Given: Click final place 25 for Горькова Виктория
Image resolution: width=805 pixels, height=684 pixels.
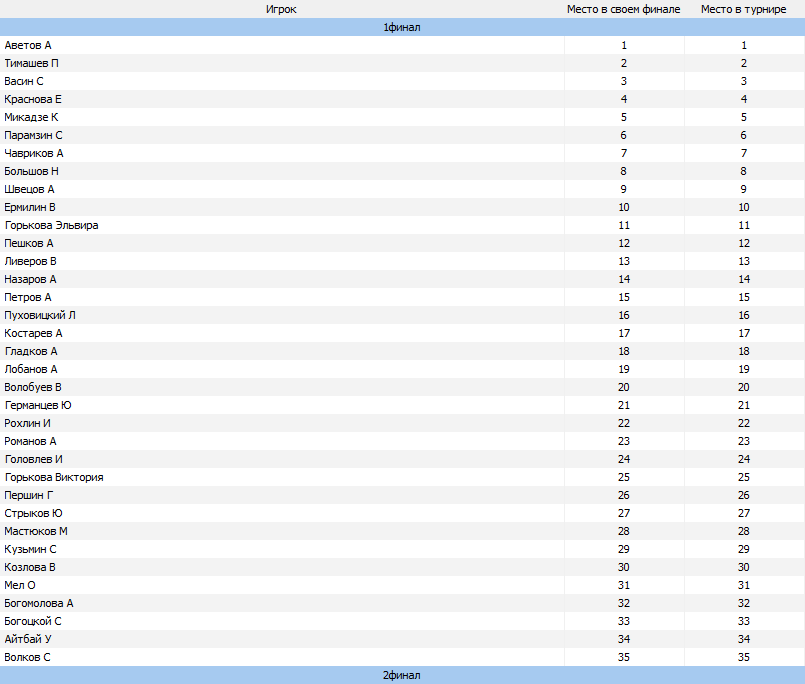Looking at the screenshot, I should 624,477.
